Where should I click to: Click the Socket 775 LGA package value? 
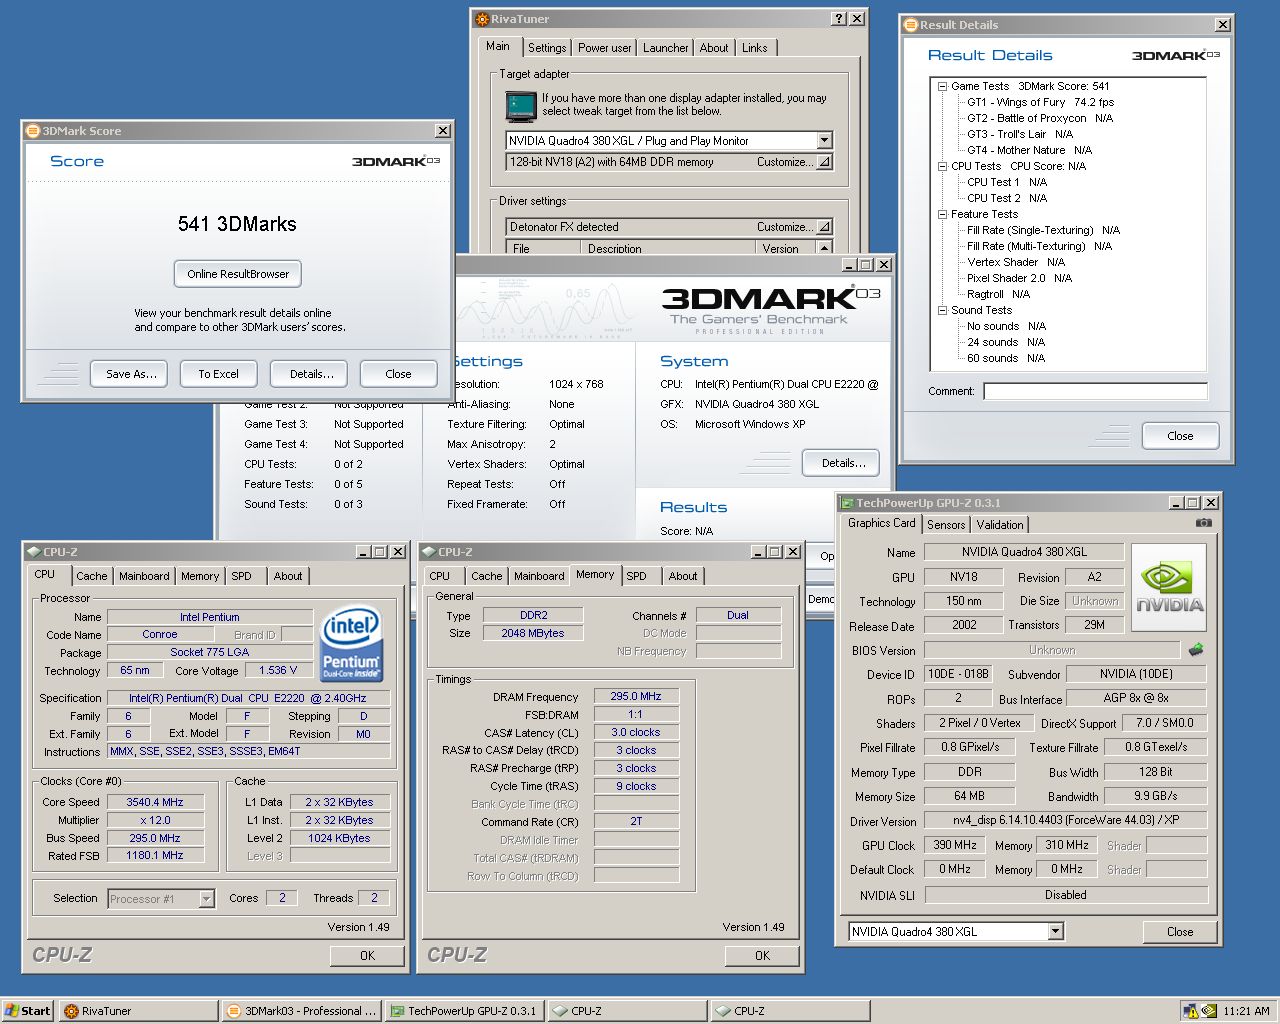pyautogui.click(x=210, y=652)
